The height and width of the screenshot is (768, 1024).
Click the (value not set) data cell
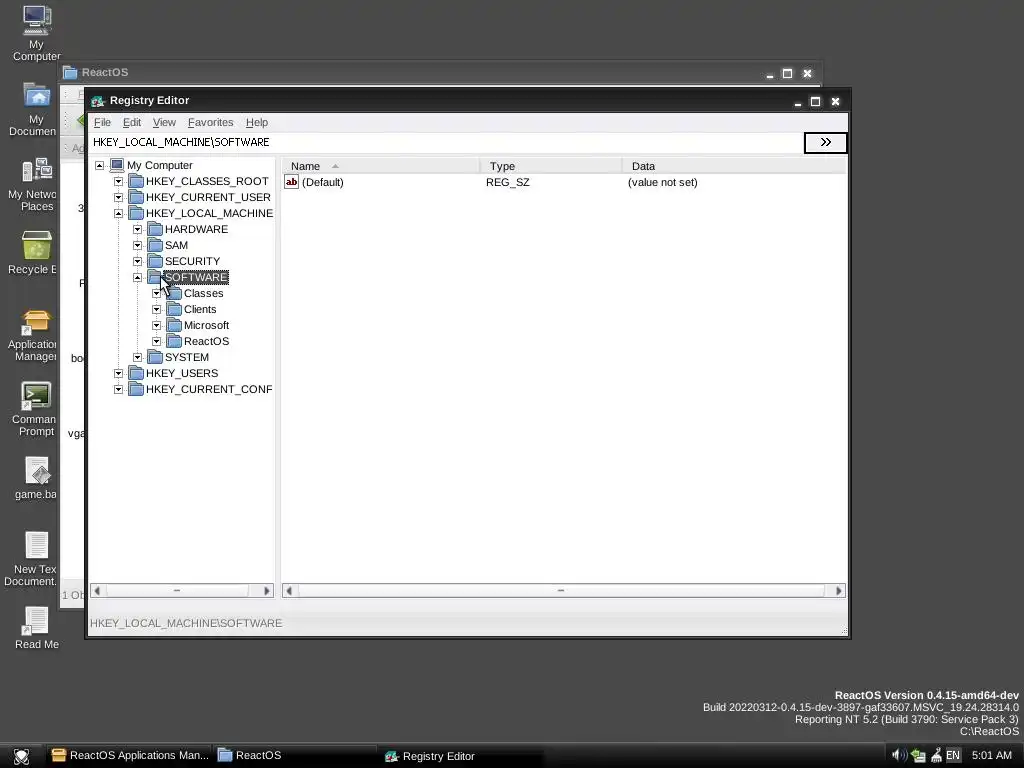(x=662, y=182)
